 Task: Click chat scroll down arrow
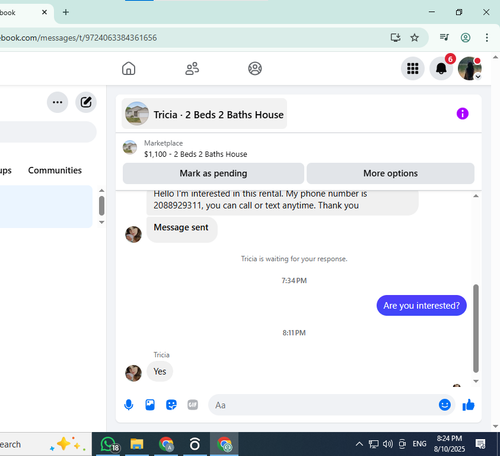476,381
